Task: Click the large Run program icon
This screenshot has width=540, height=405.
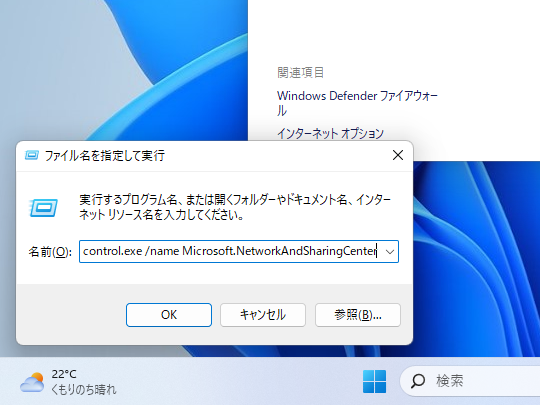Action: pyautogui.click(x=43, y=208)
